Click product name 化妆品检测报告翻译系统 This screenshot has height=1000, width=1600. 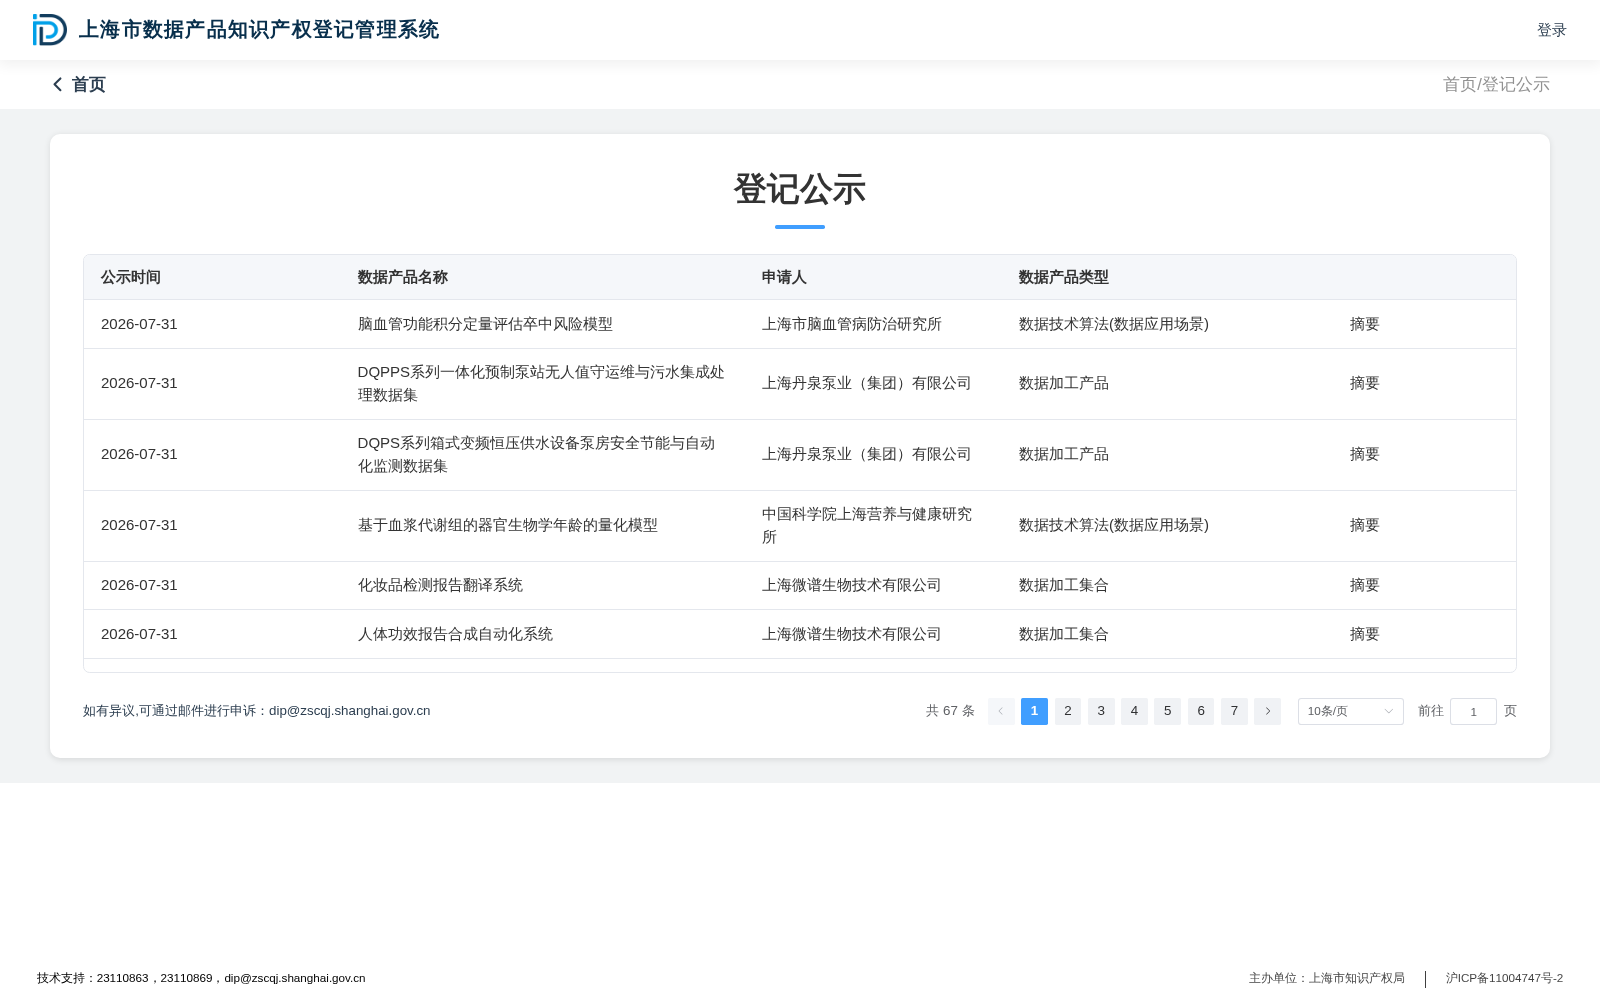pyautogui.click(x=440, y=585)
